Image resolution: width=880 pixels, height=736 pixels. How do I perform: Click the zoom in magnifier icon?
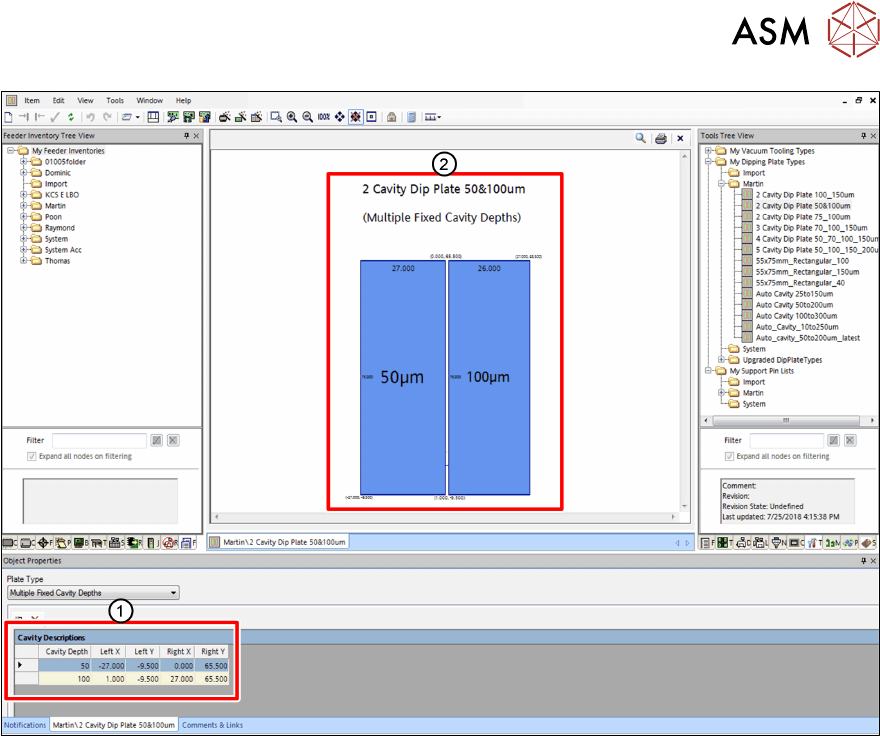point(292,117)
